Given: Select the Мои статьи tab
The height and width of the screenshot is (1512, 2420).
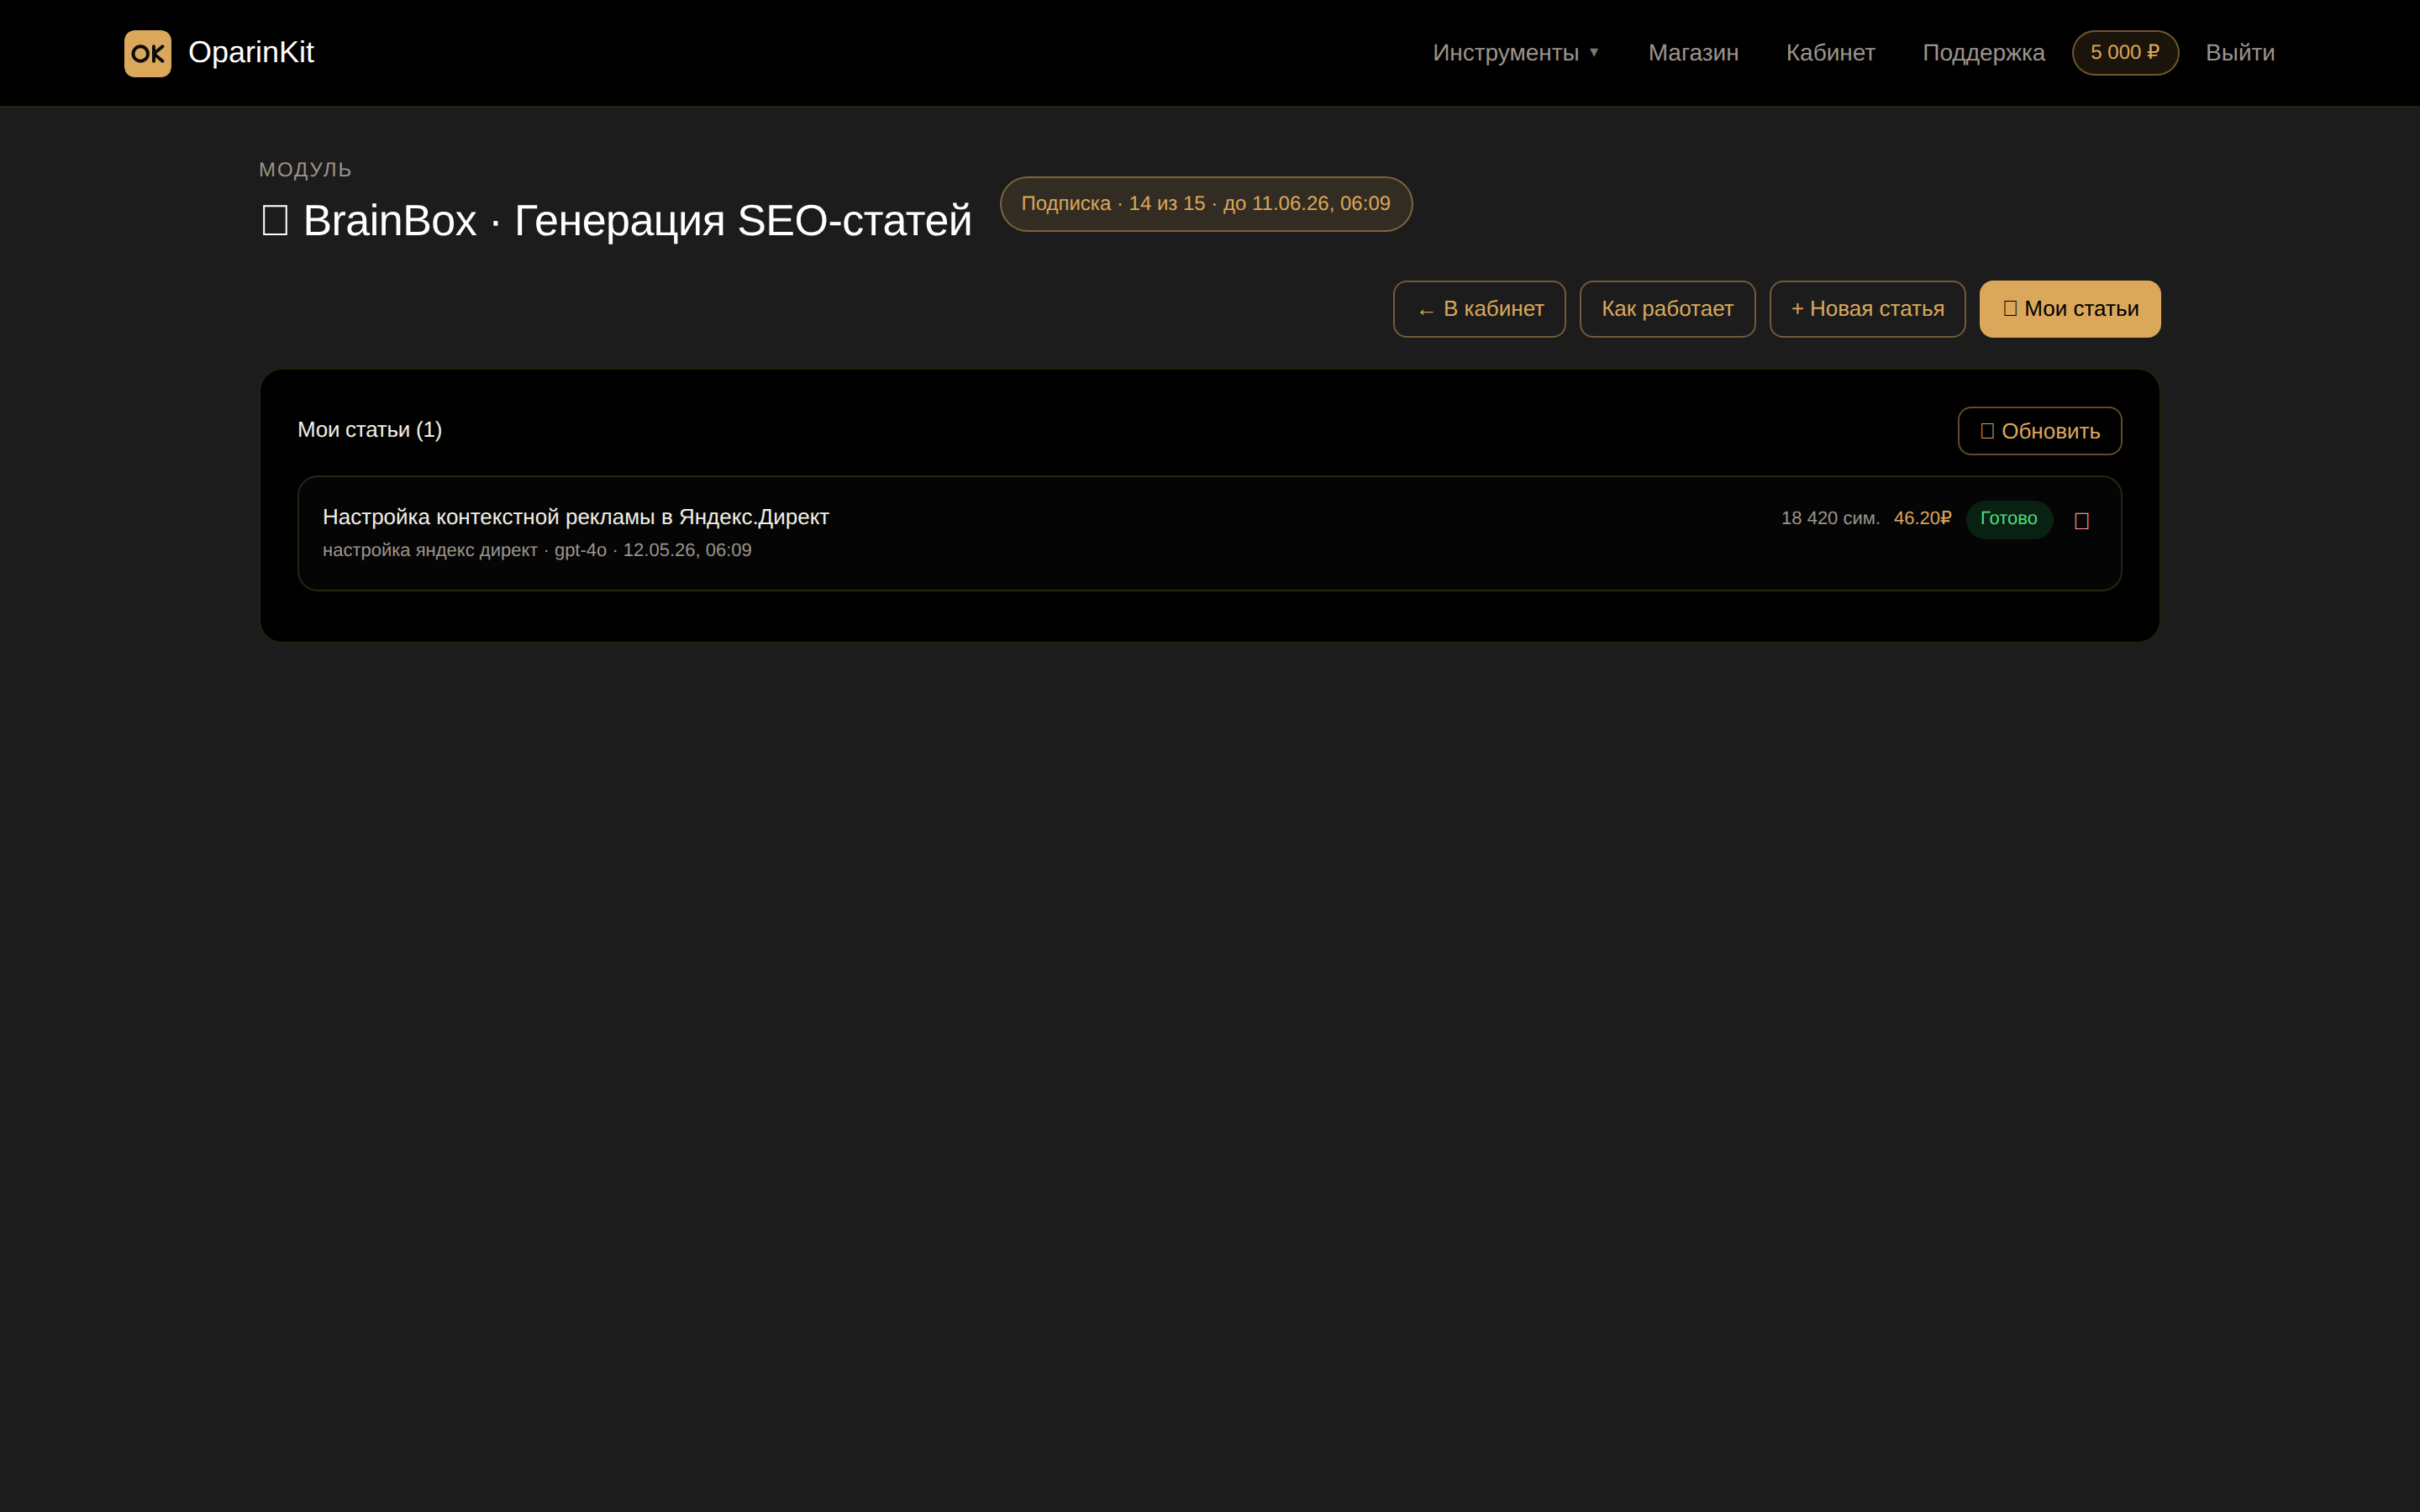Looking at the screenshot, I should 2070,309.
